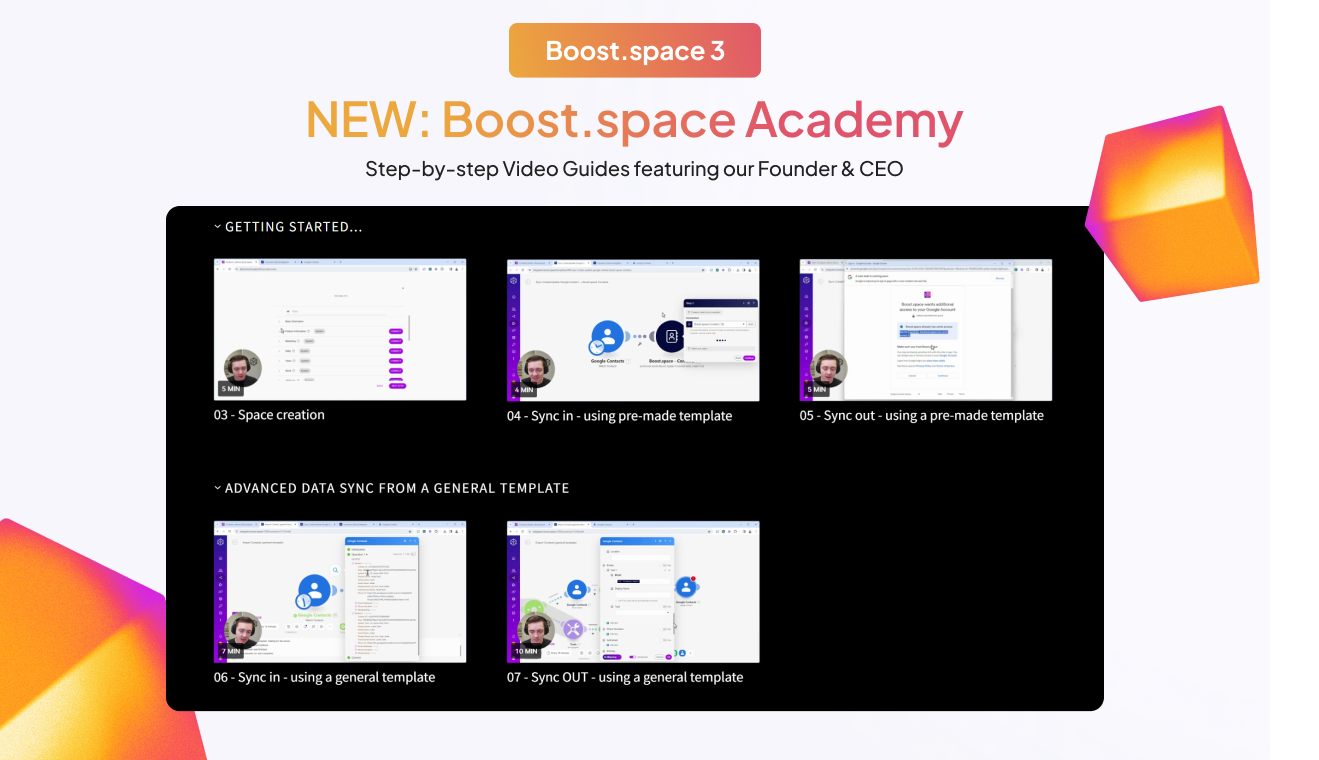Viewport: 1319px width, 760px height.
Task: Click the presenter avatar on video 07
Action: 536,630
